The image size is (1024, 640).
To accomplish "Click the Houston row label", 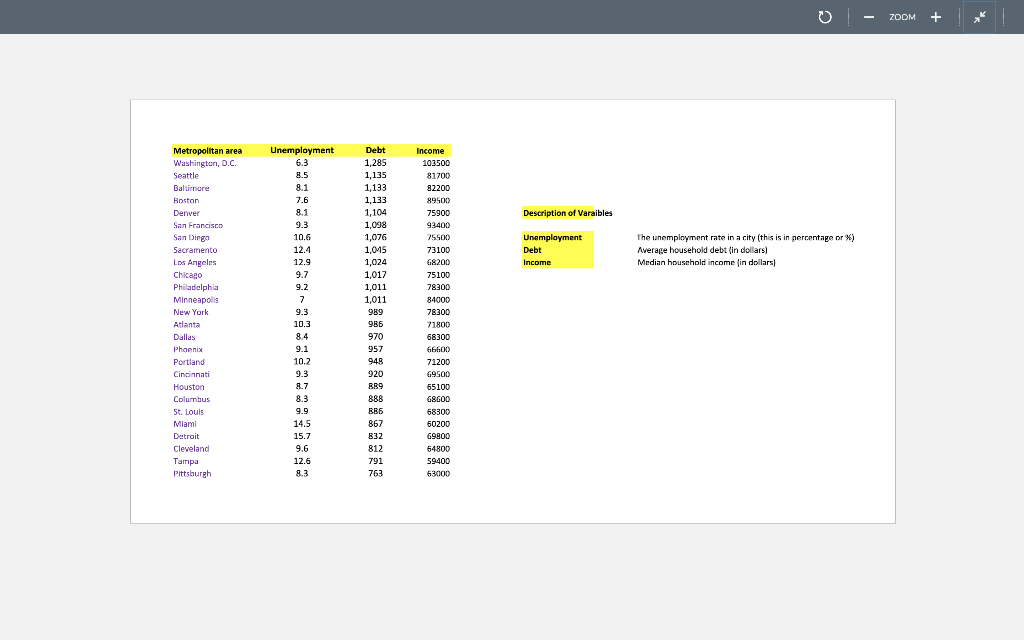I will 188,387.
